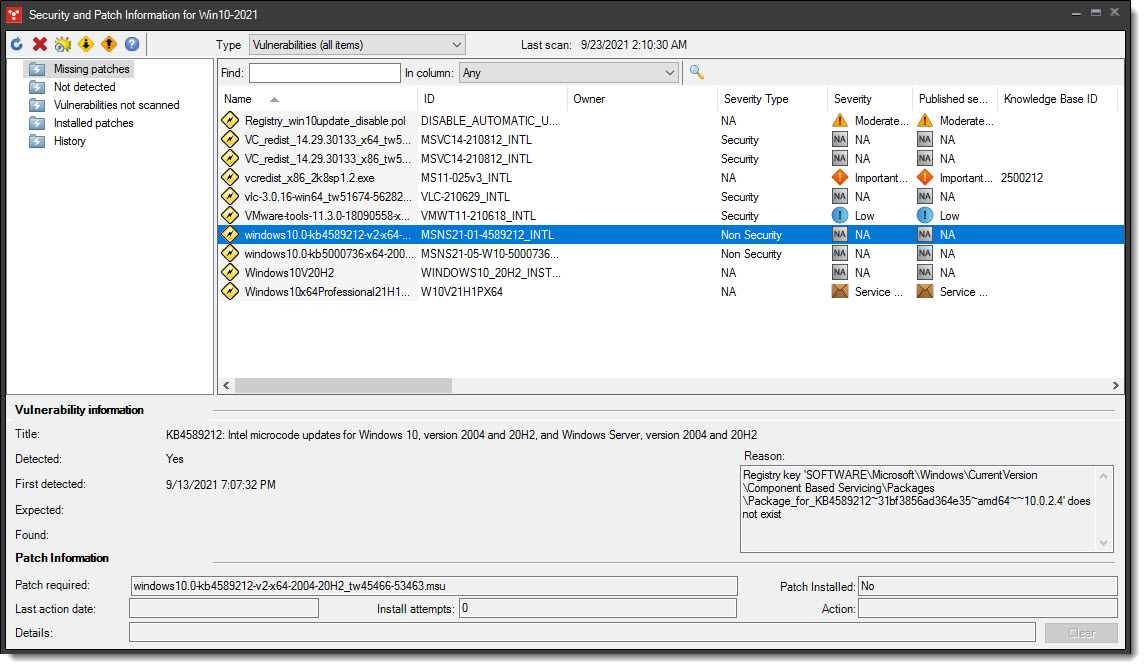Click the yellow download patches icon

(86, 44)
